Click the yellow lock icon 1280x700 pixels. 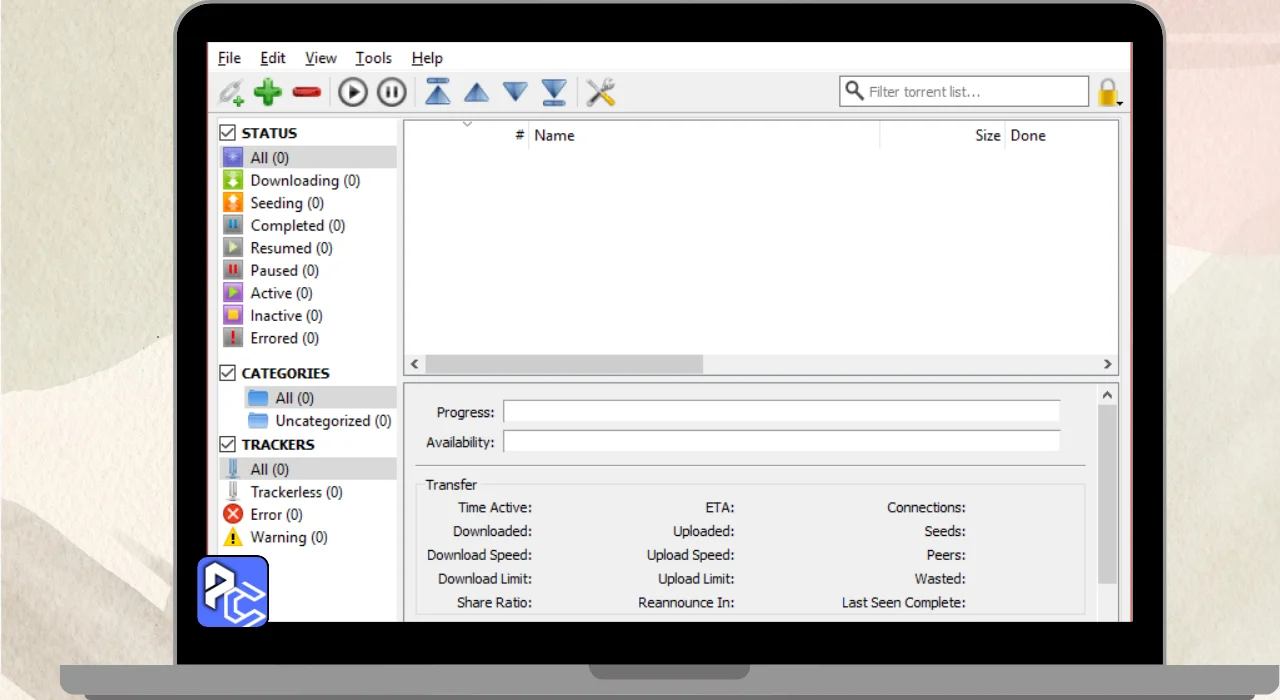click(x=1107, y=92)
